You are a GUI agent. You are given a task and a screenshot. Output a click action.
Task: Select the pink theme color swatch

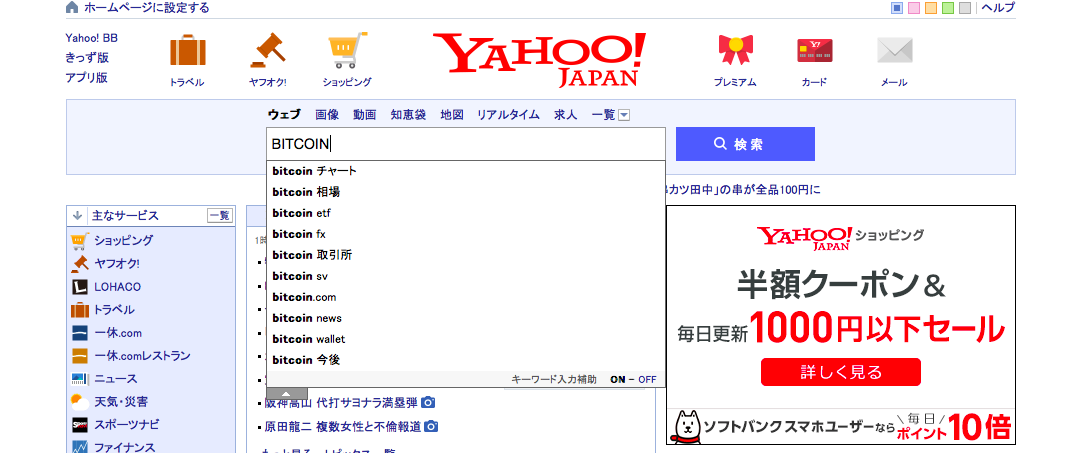[914, 8]
